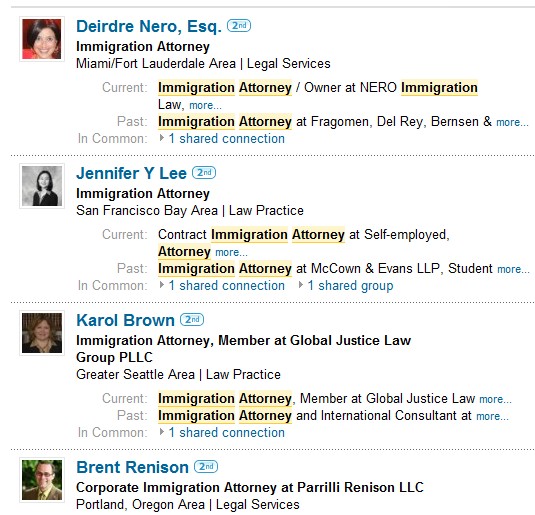Show more of Jennifer Y Lee's past positions
Screen dimensions: 535x515
click(x=514, y=269)
